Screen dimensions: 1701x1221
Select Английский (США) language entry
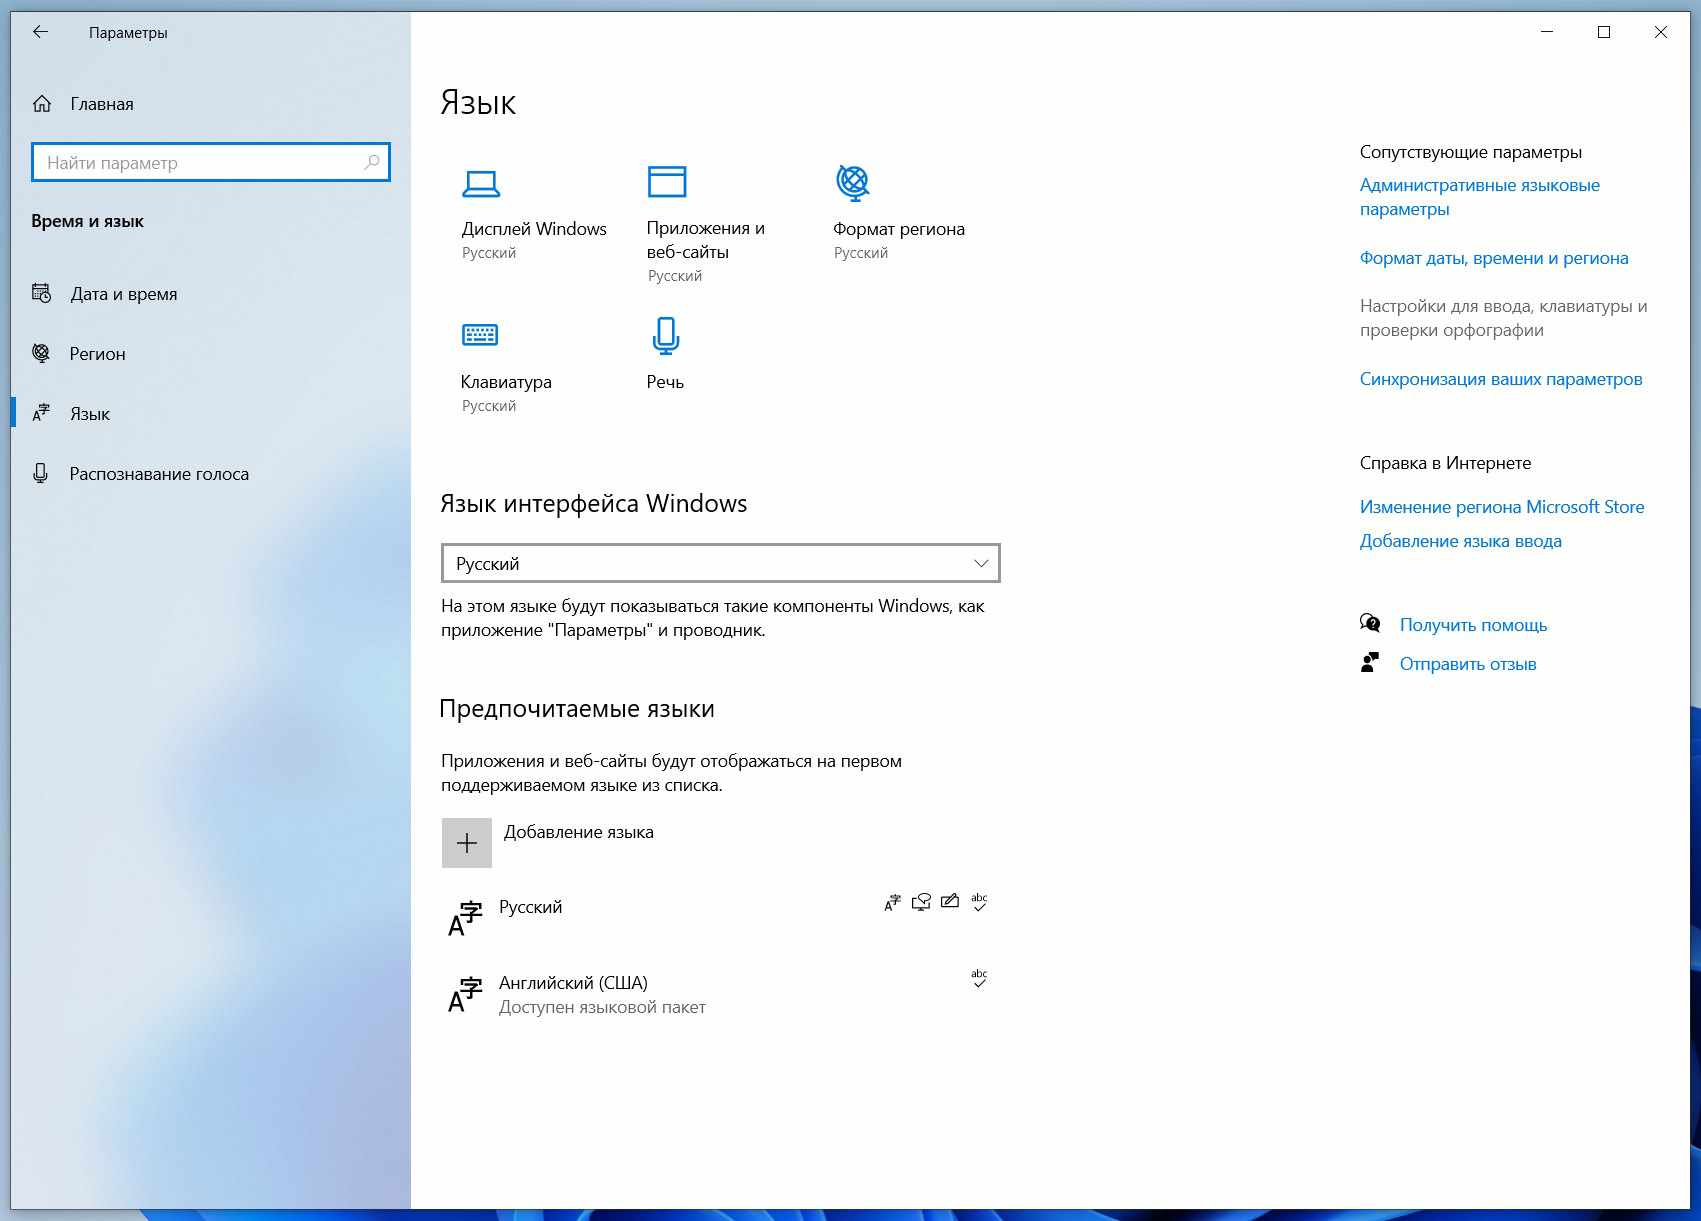tap(573, 984)
